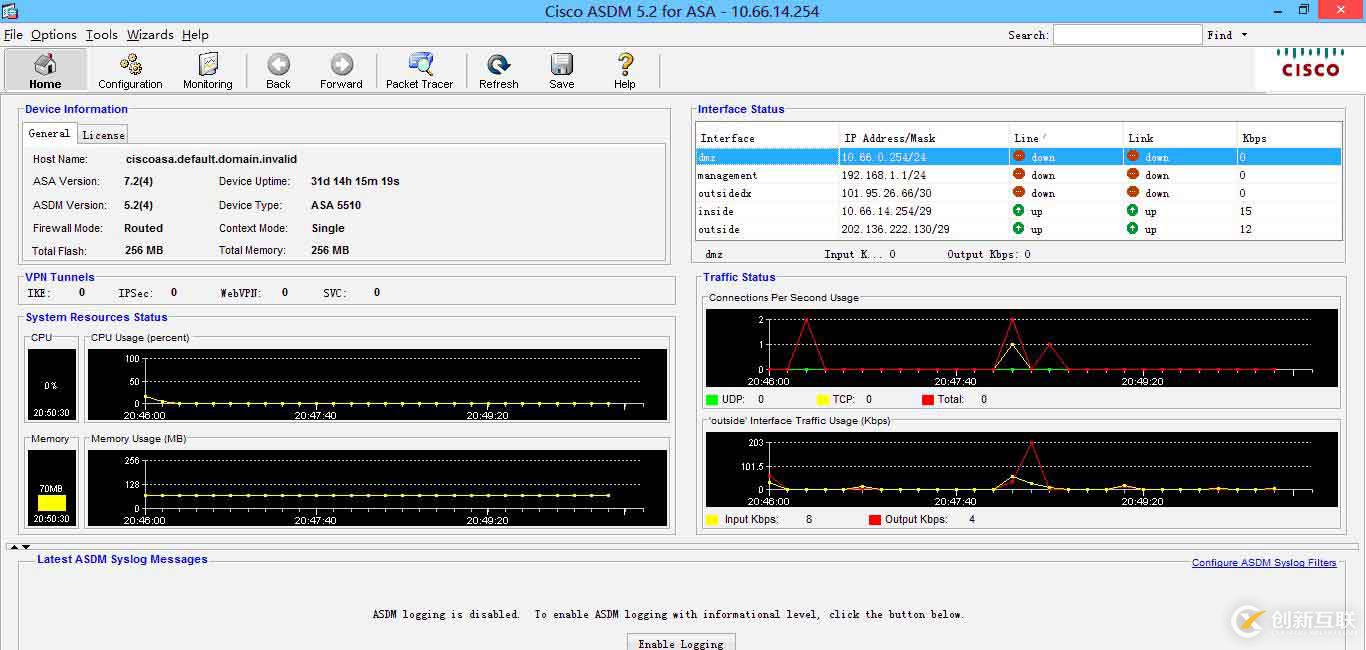The width and height of the screenshot is (1366, 650).
Task: Click the Home toolbar icon
Action: tap(45, 70)
